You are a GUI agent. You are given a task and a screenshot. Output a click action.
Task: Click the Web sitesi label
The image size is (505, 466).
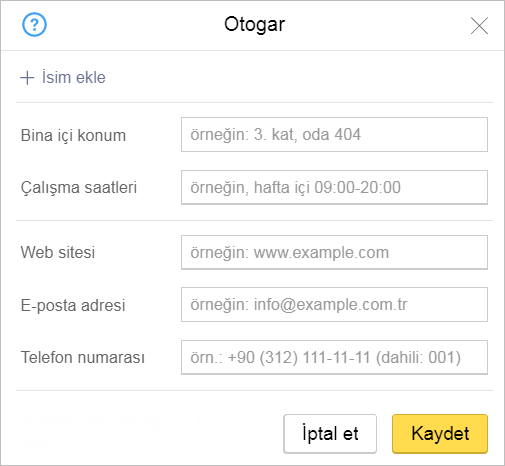(x=58, y=252)
